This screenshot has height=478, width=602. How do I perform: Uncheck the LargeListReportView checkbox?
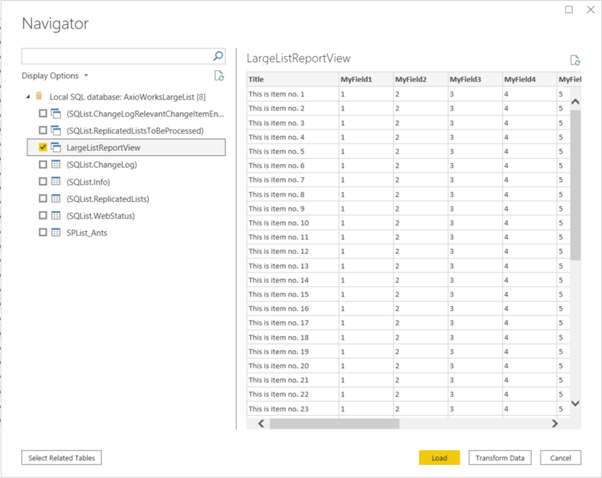point(42,147)
